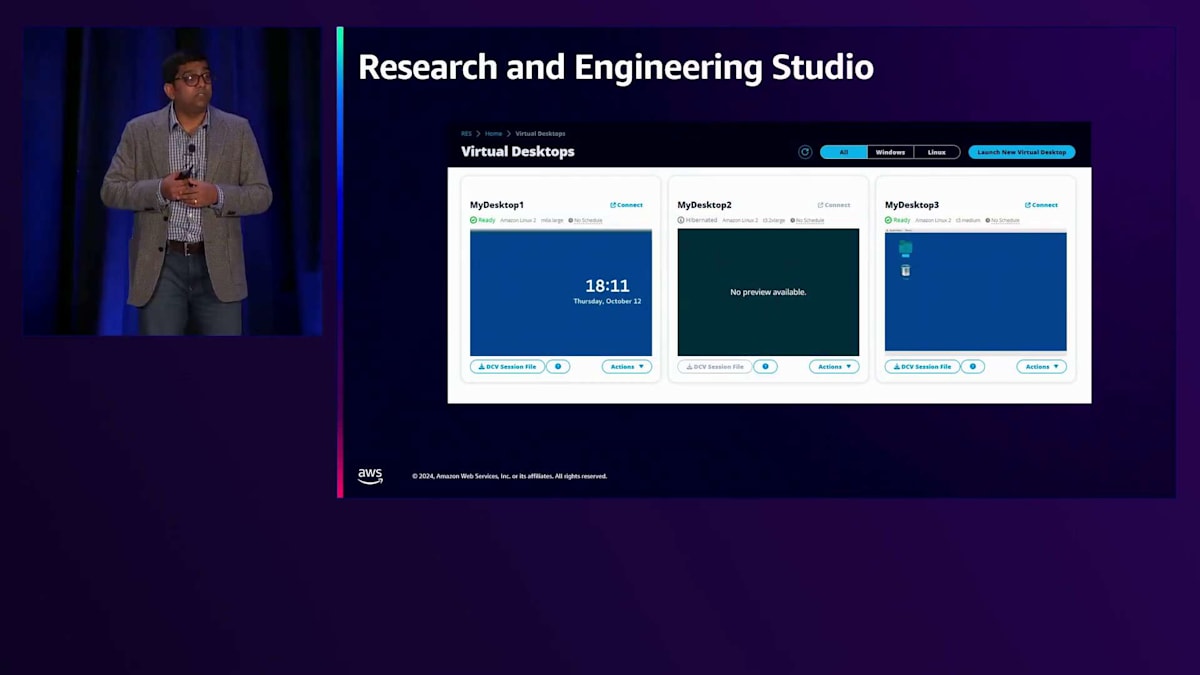Click the MyDesktop1 preview showing 18:11
This screenshot has height=675, width=1200.
(x=561, y=292)
